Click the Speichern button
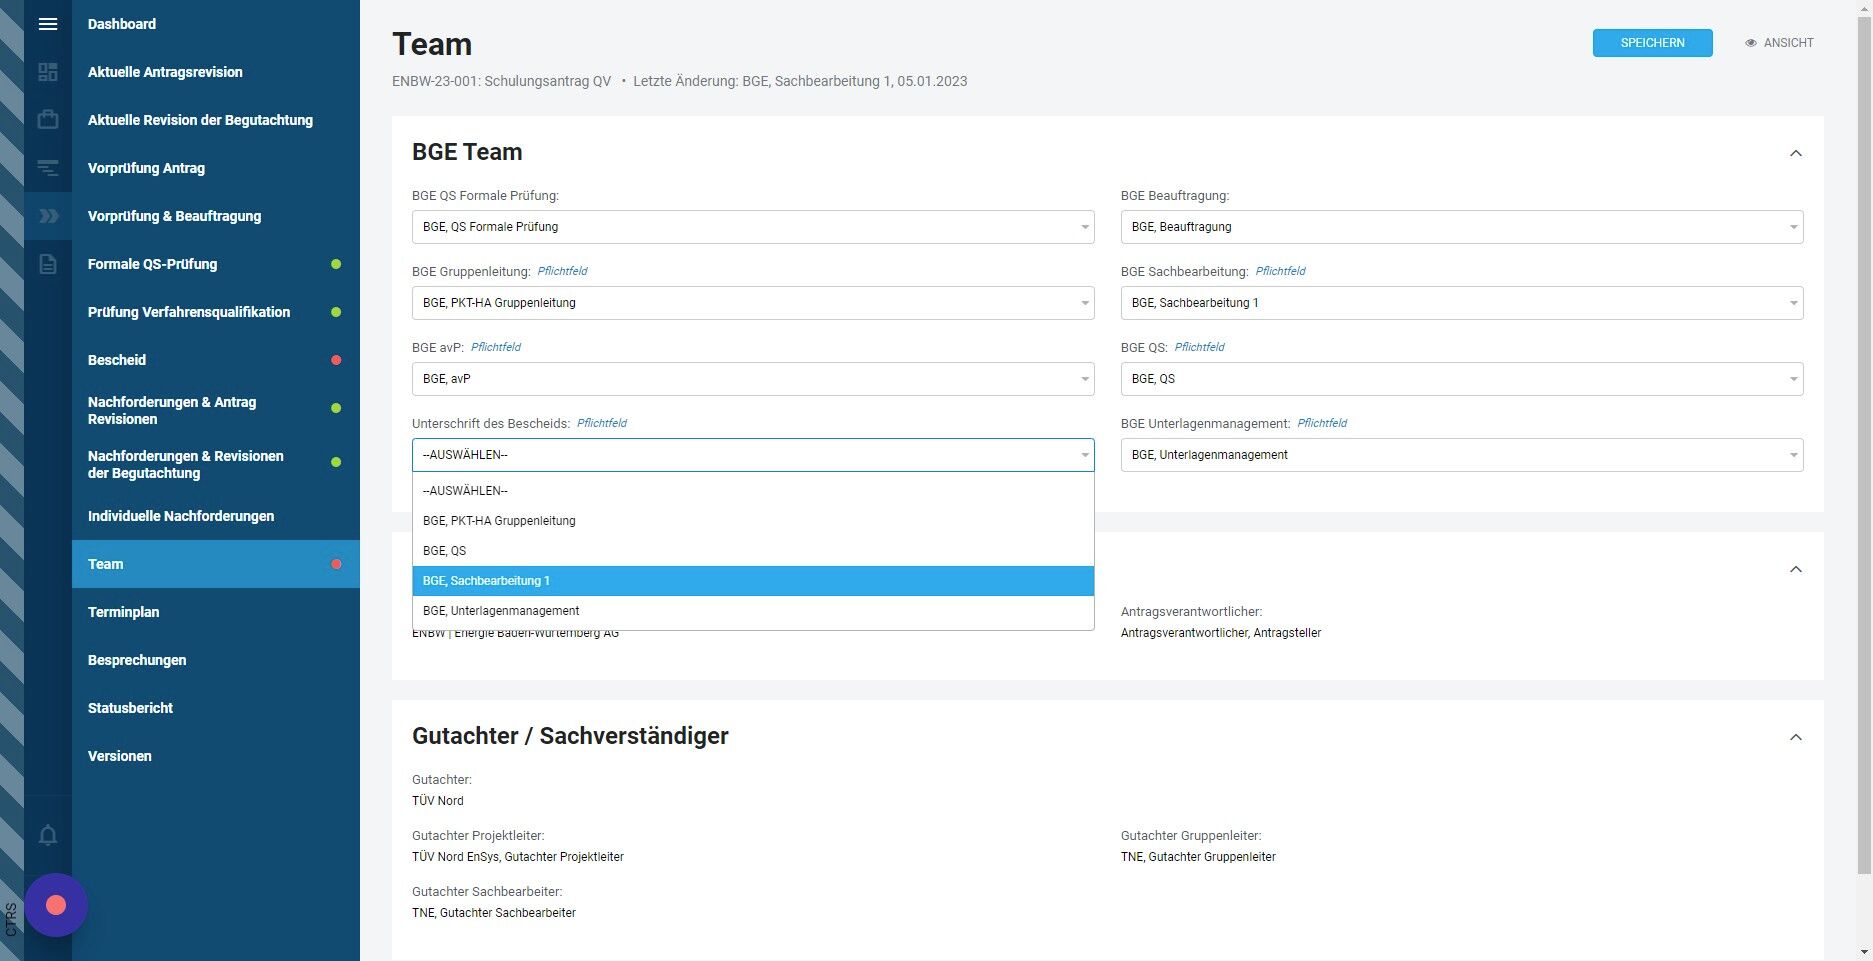This screenshot has height=961, width=1873. click(1652, 43)
